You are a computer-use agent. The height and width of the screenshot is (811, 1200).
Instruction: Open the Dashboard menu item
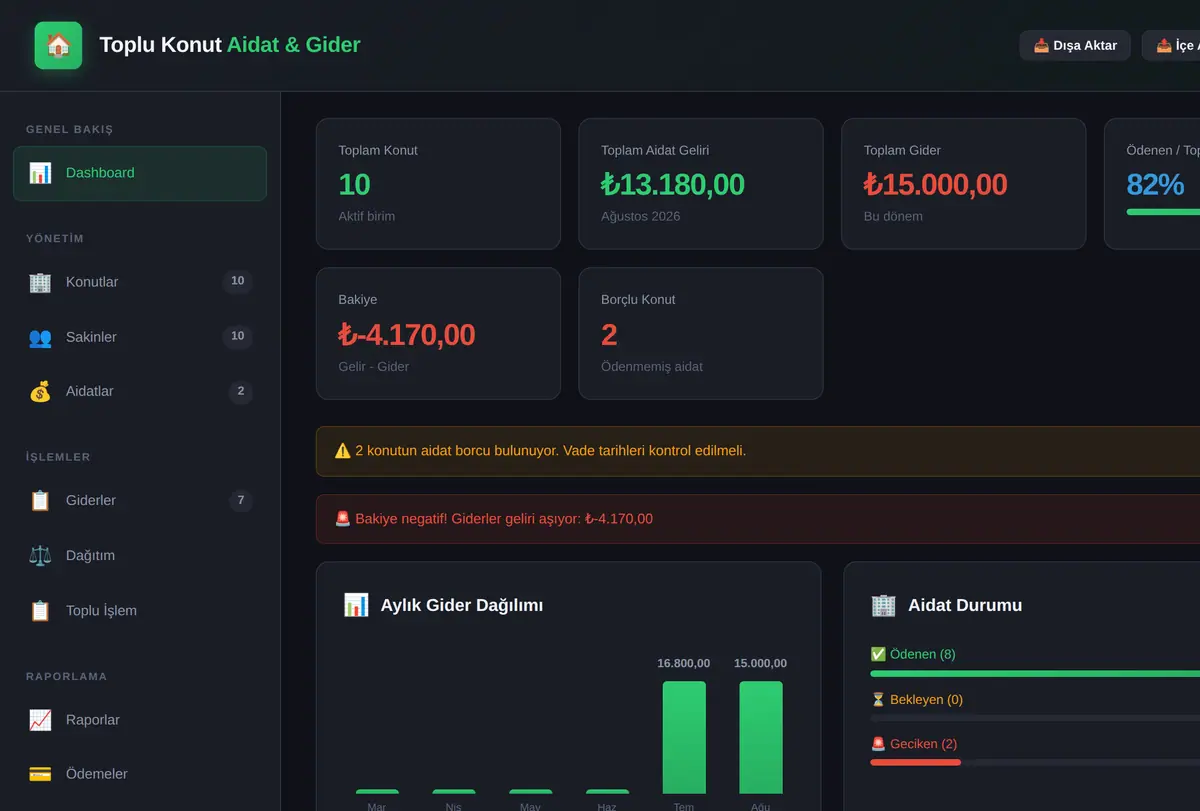pos(140,173)
